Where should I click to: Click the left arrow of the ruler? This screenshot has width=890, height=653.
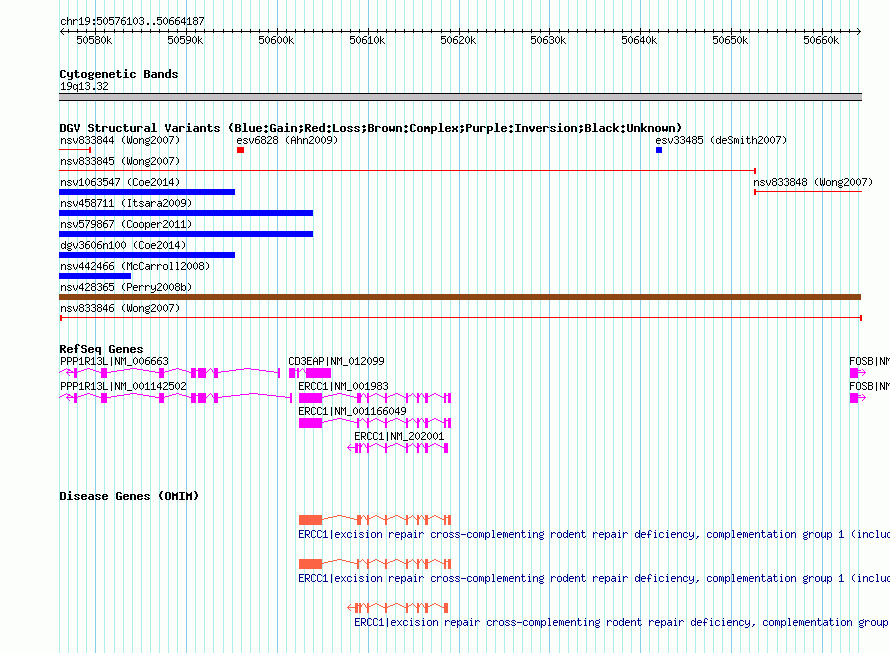[x=62, y=31]
